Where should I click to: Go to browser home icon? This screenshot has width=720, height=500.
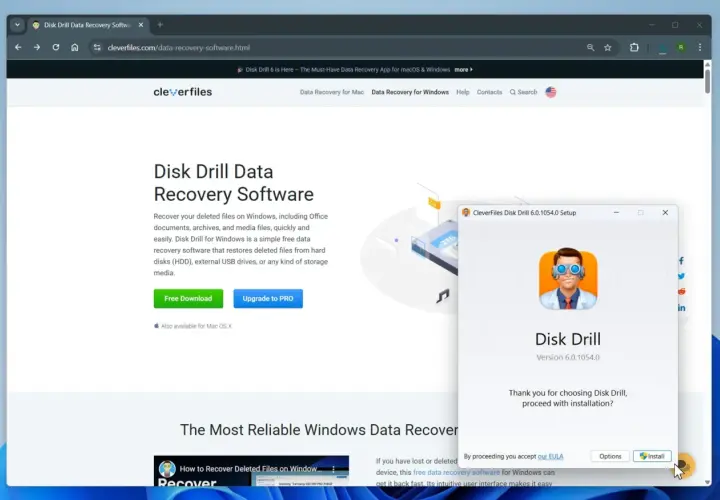tap(74, 47)
